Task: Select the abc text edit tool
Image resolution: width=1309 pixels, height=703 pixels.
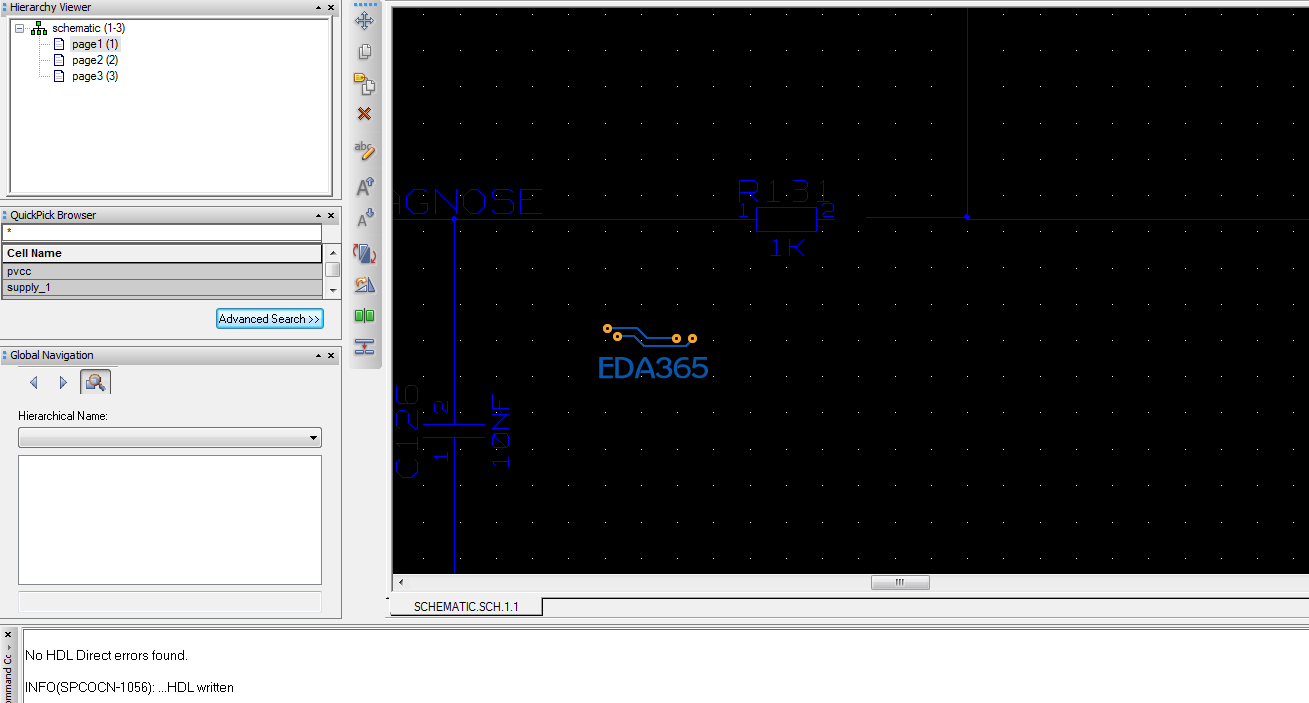Action: pos(364,151)
